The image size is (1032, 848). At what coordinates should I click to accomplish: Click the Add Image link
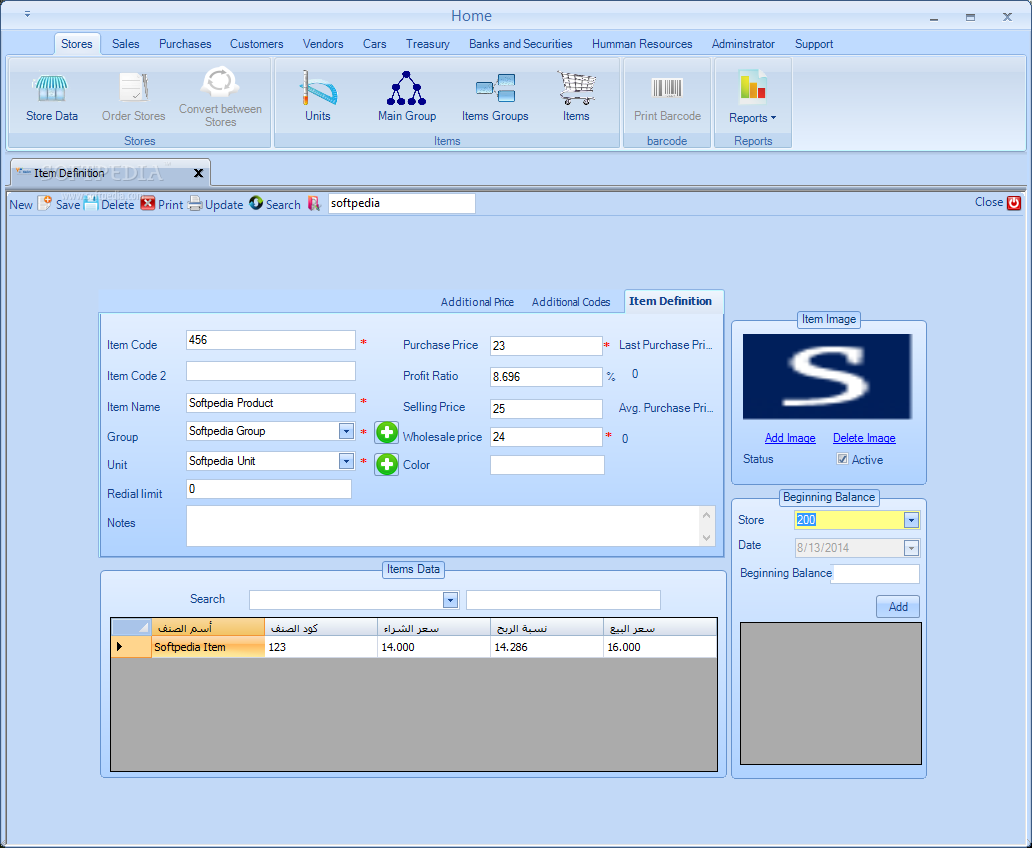[790, 438]
